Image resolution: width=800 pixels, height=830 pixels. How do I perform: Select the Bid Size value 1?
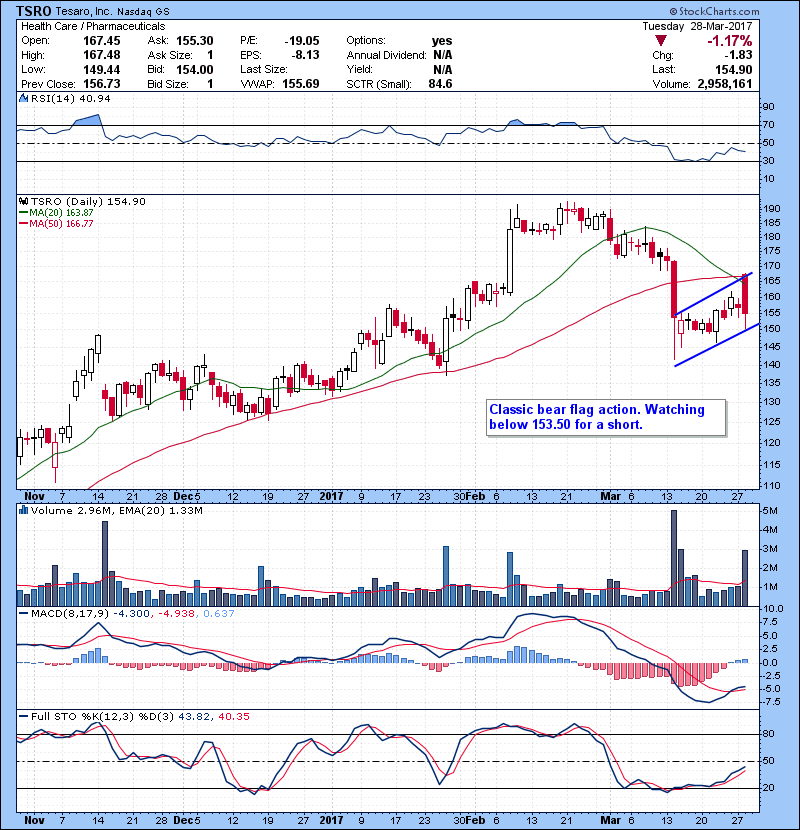pyautogui.click(x=210, y=84)
